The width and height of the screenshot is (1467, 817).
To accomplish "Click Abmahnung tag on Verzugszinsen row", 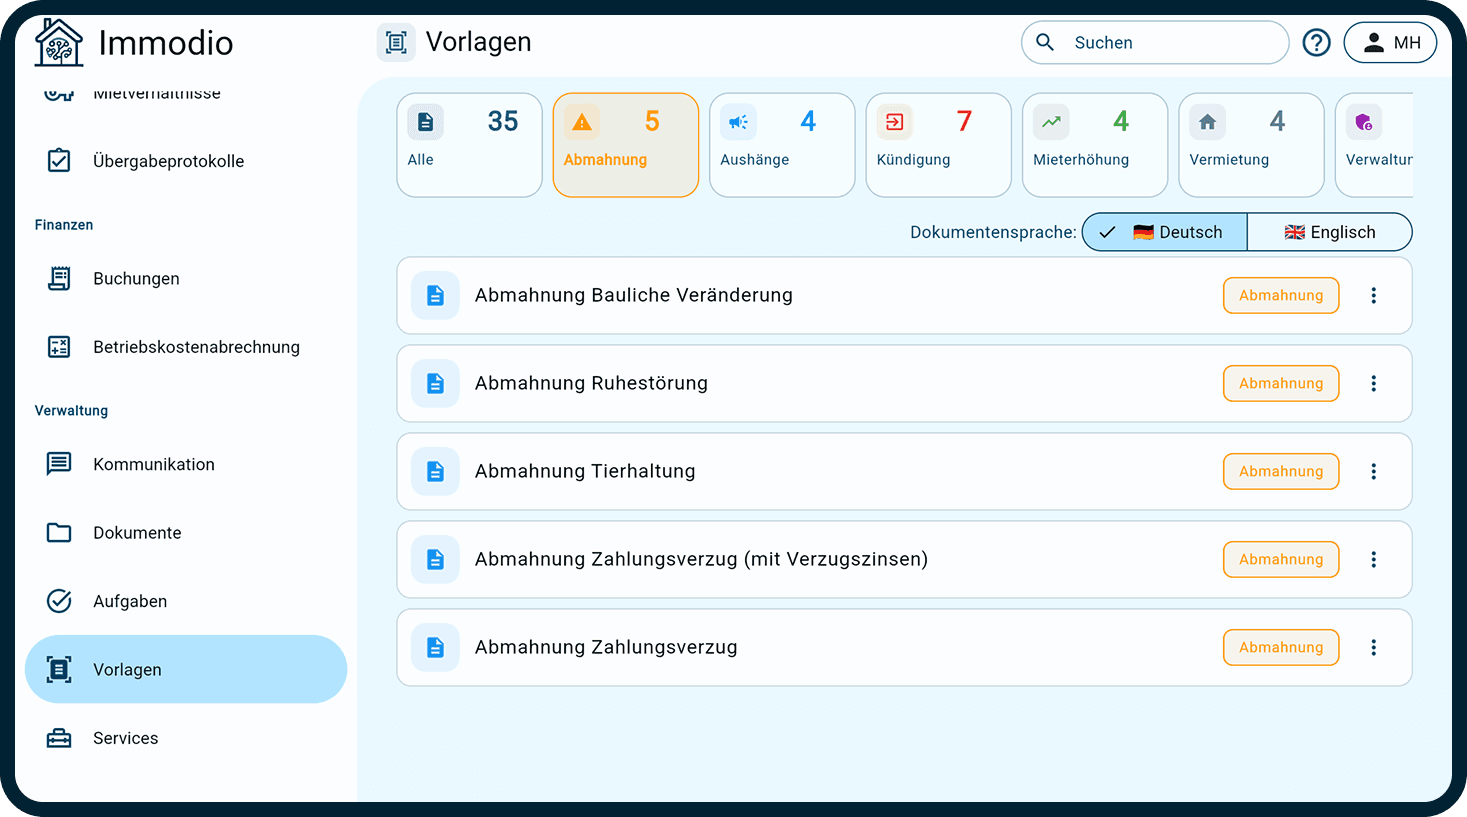I will 1281,560.
